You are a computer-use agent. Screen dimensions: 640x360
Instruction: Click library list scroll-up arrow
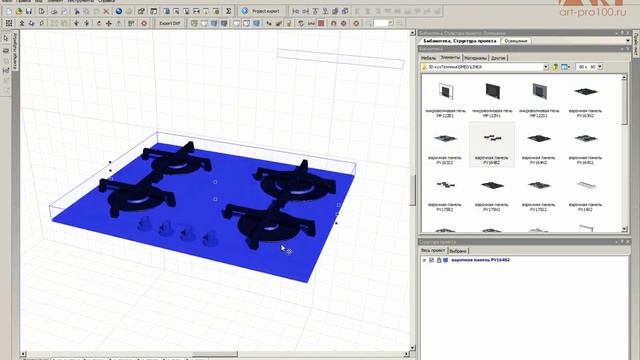pos(624,77)
